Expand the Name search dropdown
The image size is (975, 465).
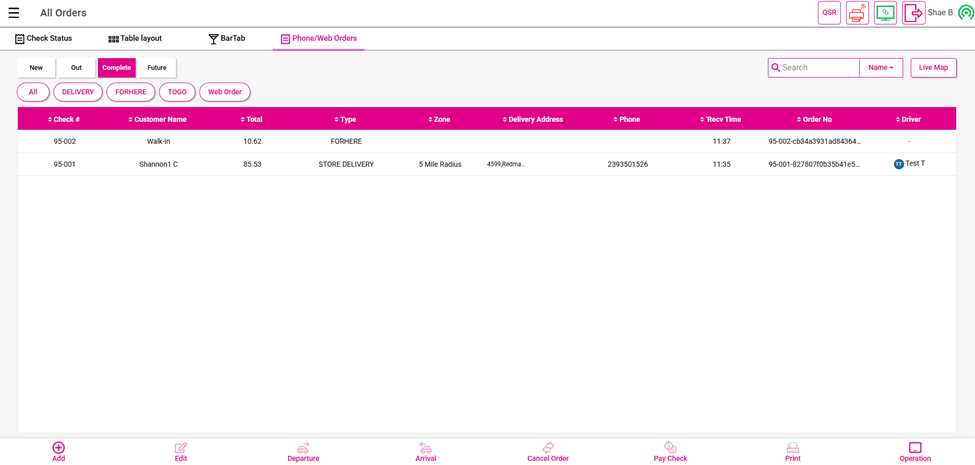point(881,68)
